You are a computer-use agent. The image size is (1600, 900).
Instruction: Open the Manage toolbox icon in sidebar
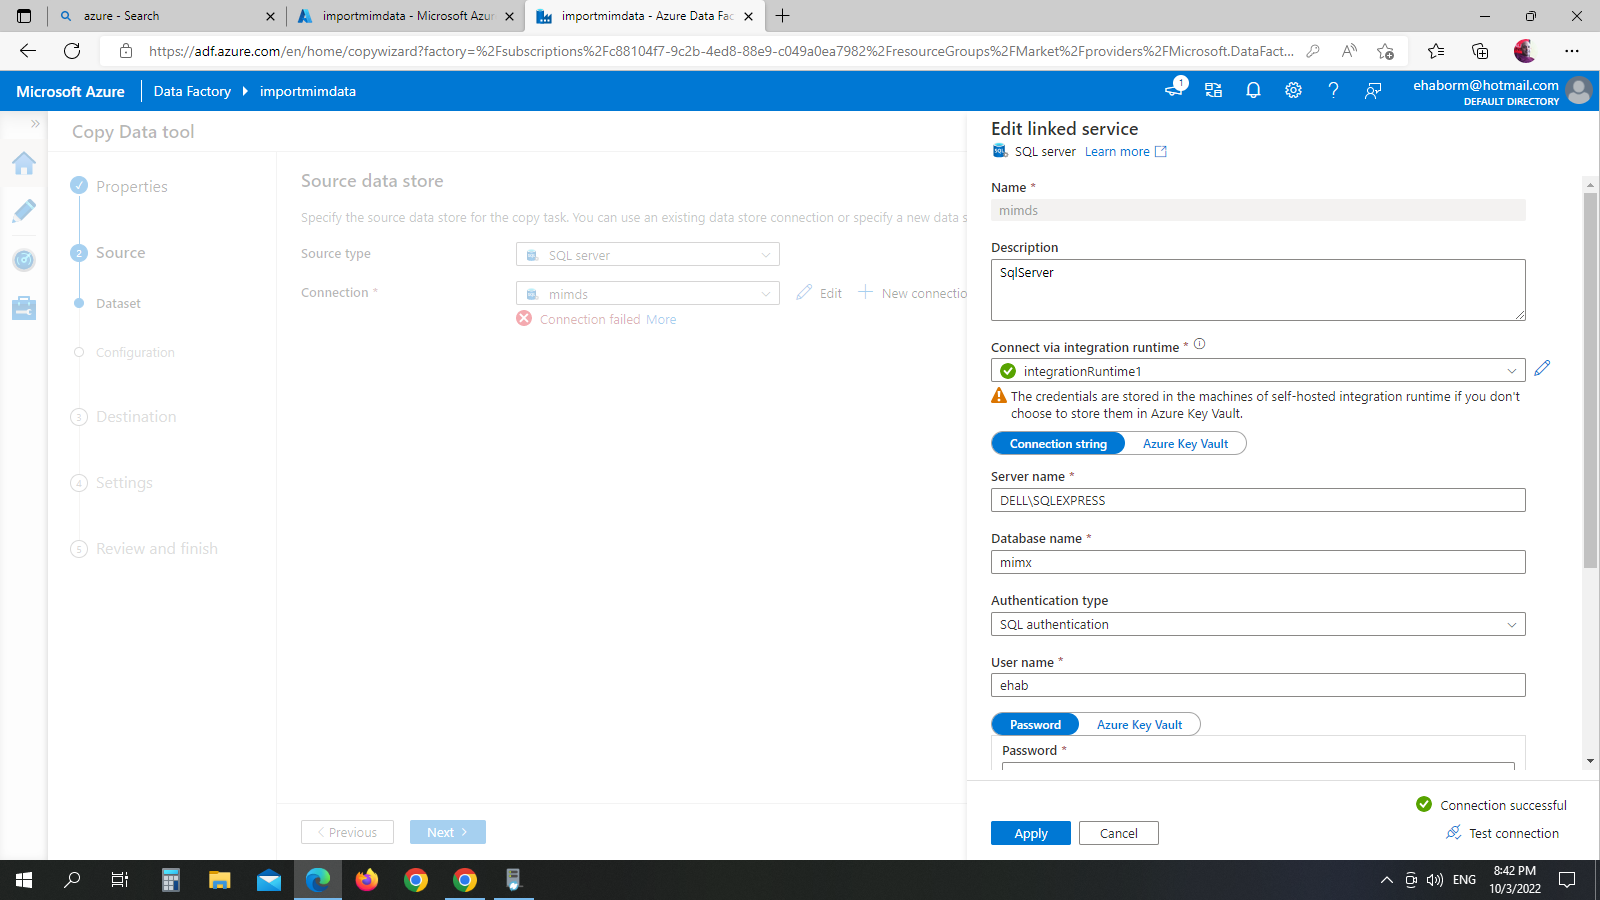tap(24, 308)
